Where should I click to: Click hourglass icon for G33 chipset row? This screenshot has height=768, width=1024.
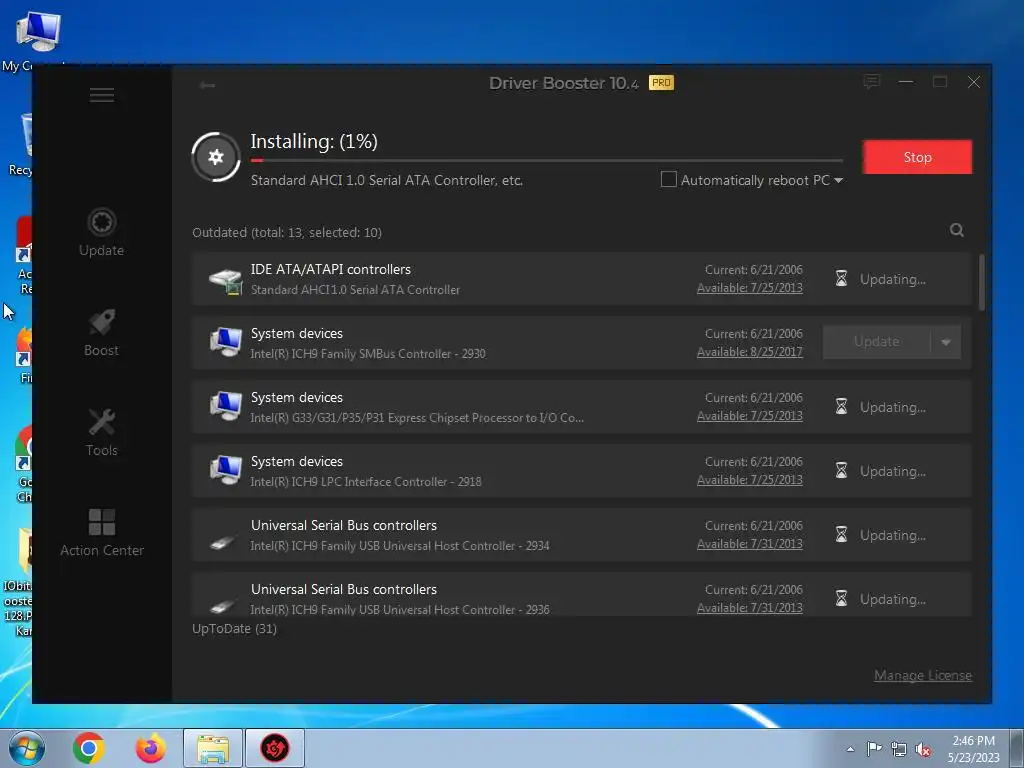coord(842,407)
